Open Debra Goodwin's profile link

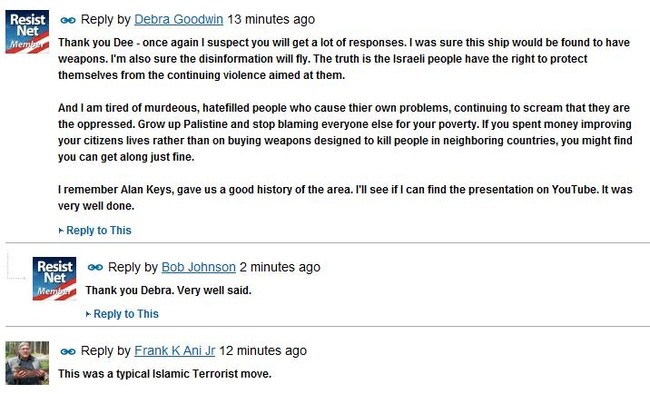coord(179,19)
